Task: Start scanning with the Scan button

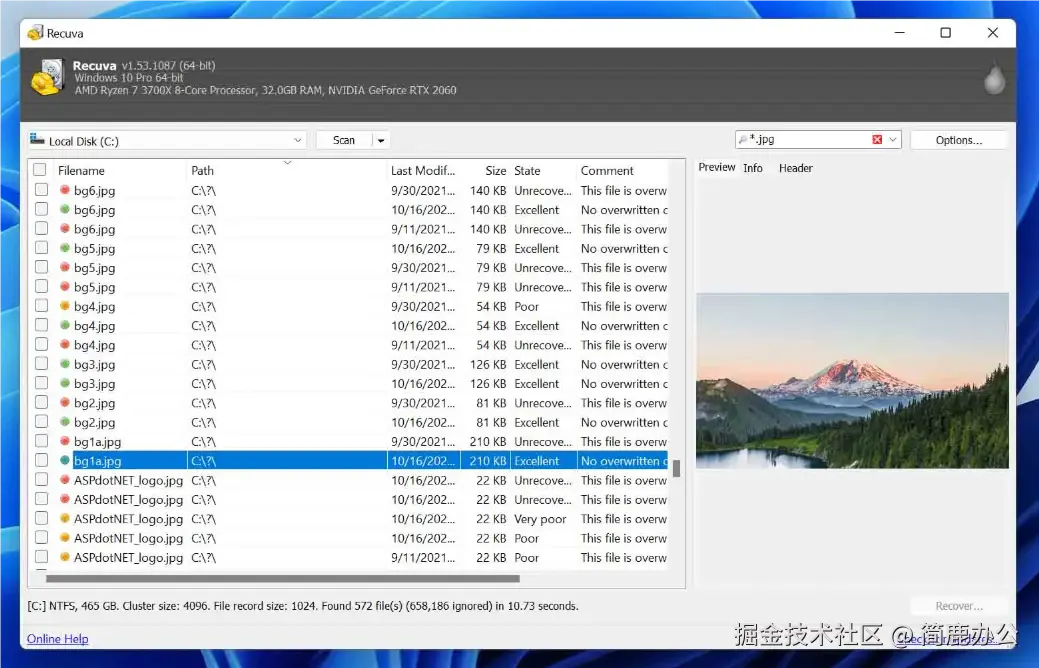Action: [344, 140]
